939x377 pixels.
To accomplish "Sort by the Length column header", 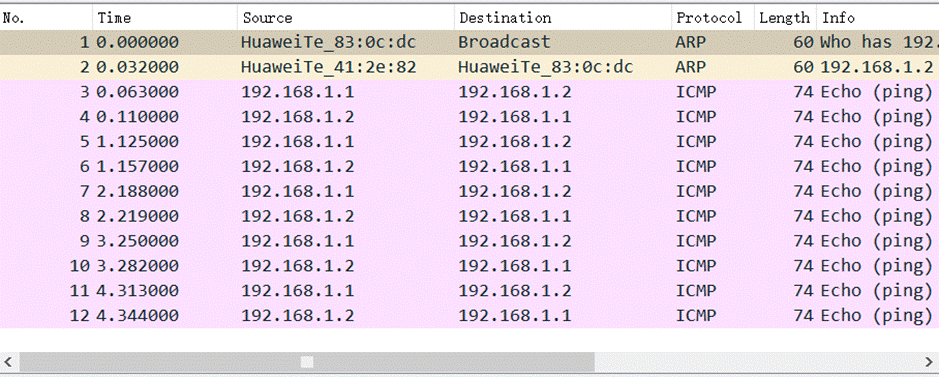I will (785, 18).
